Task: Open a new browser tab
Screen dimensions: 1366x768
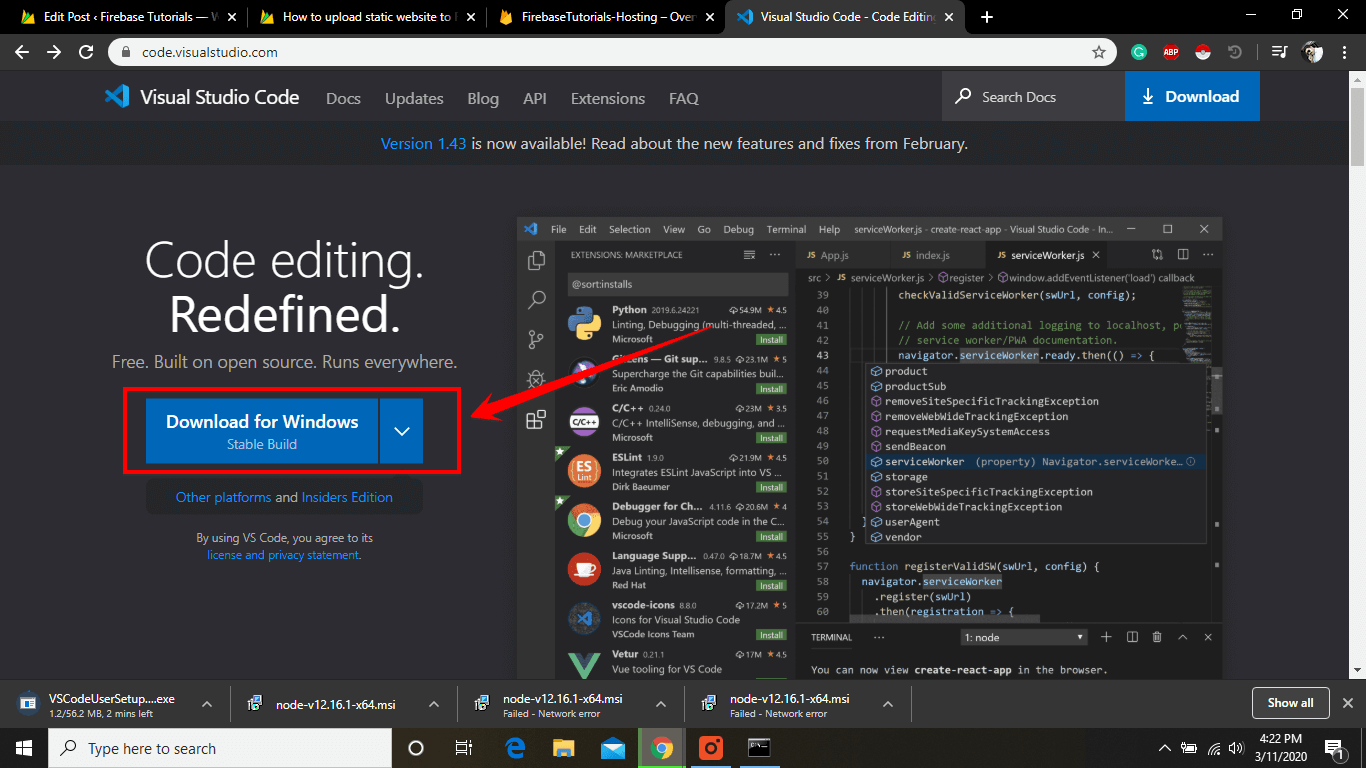Action: pyautogui.click(x=987, y=17)
